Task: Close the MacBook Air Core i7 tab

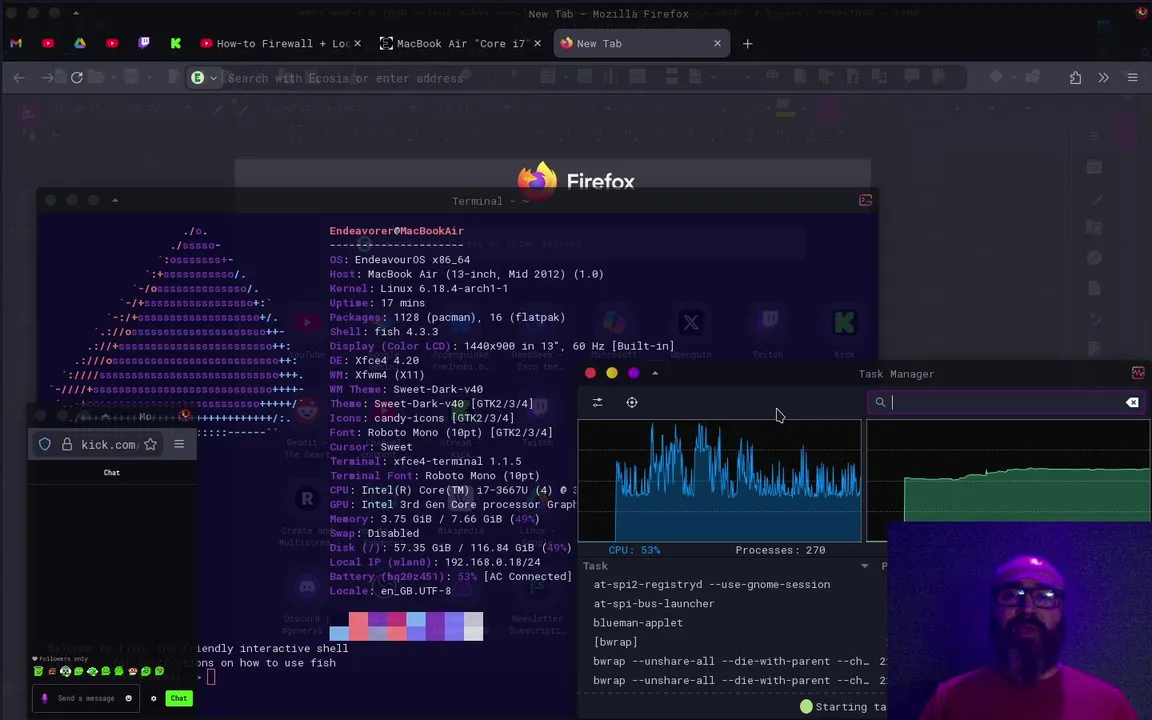Action: coord(538,43)
